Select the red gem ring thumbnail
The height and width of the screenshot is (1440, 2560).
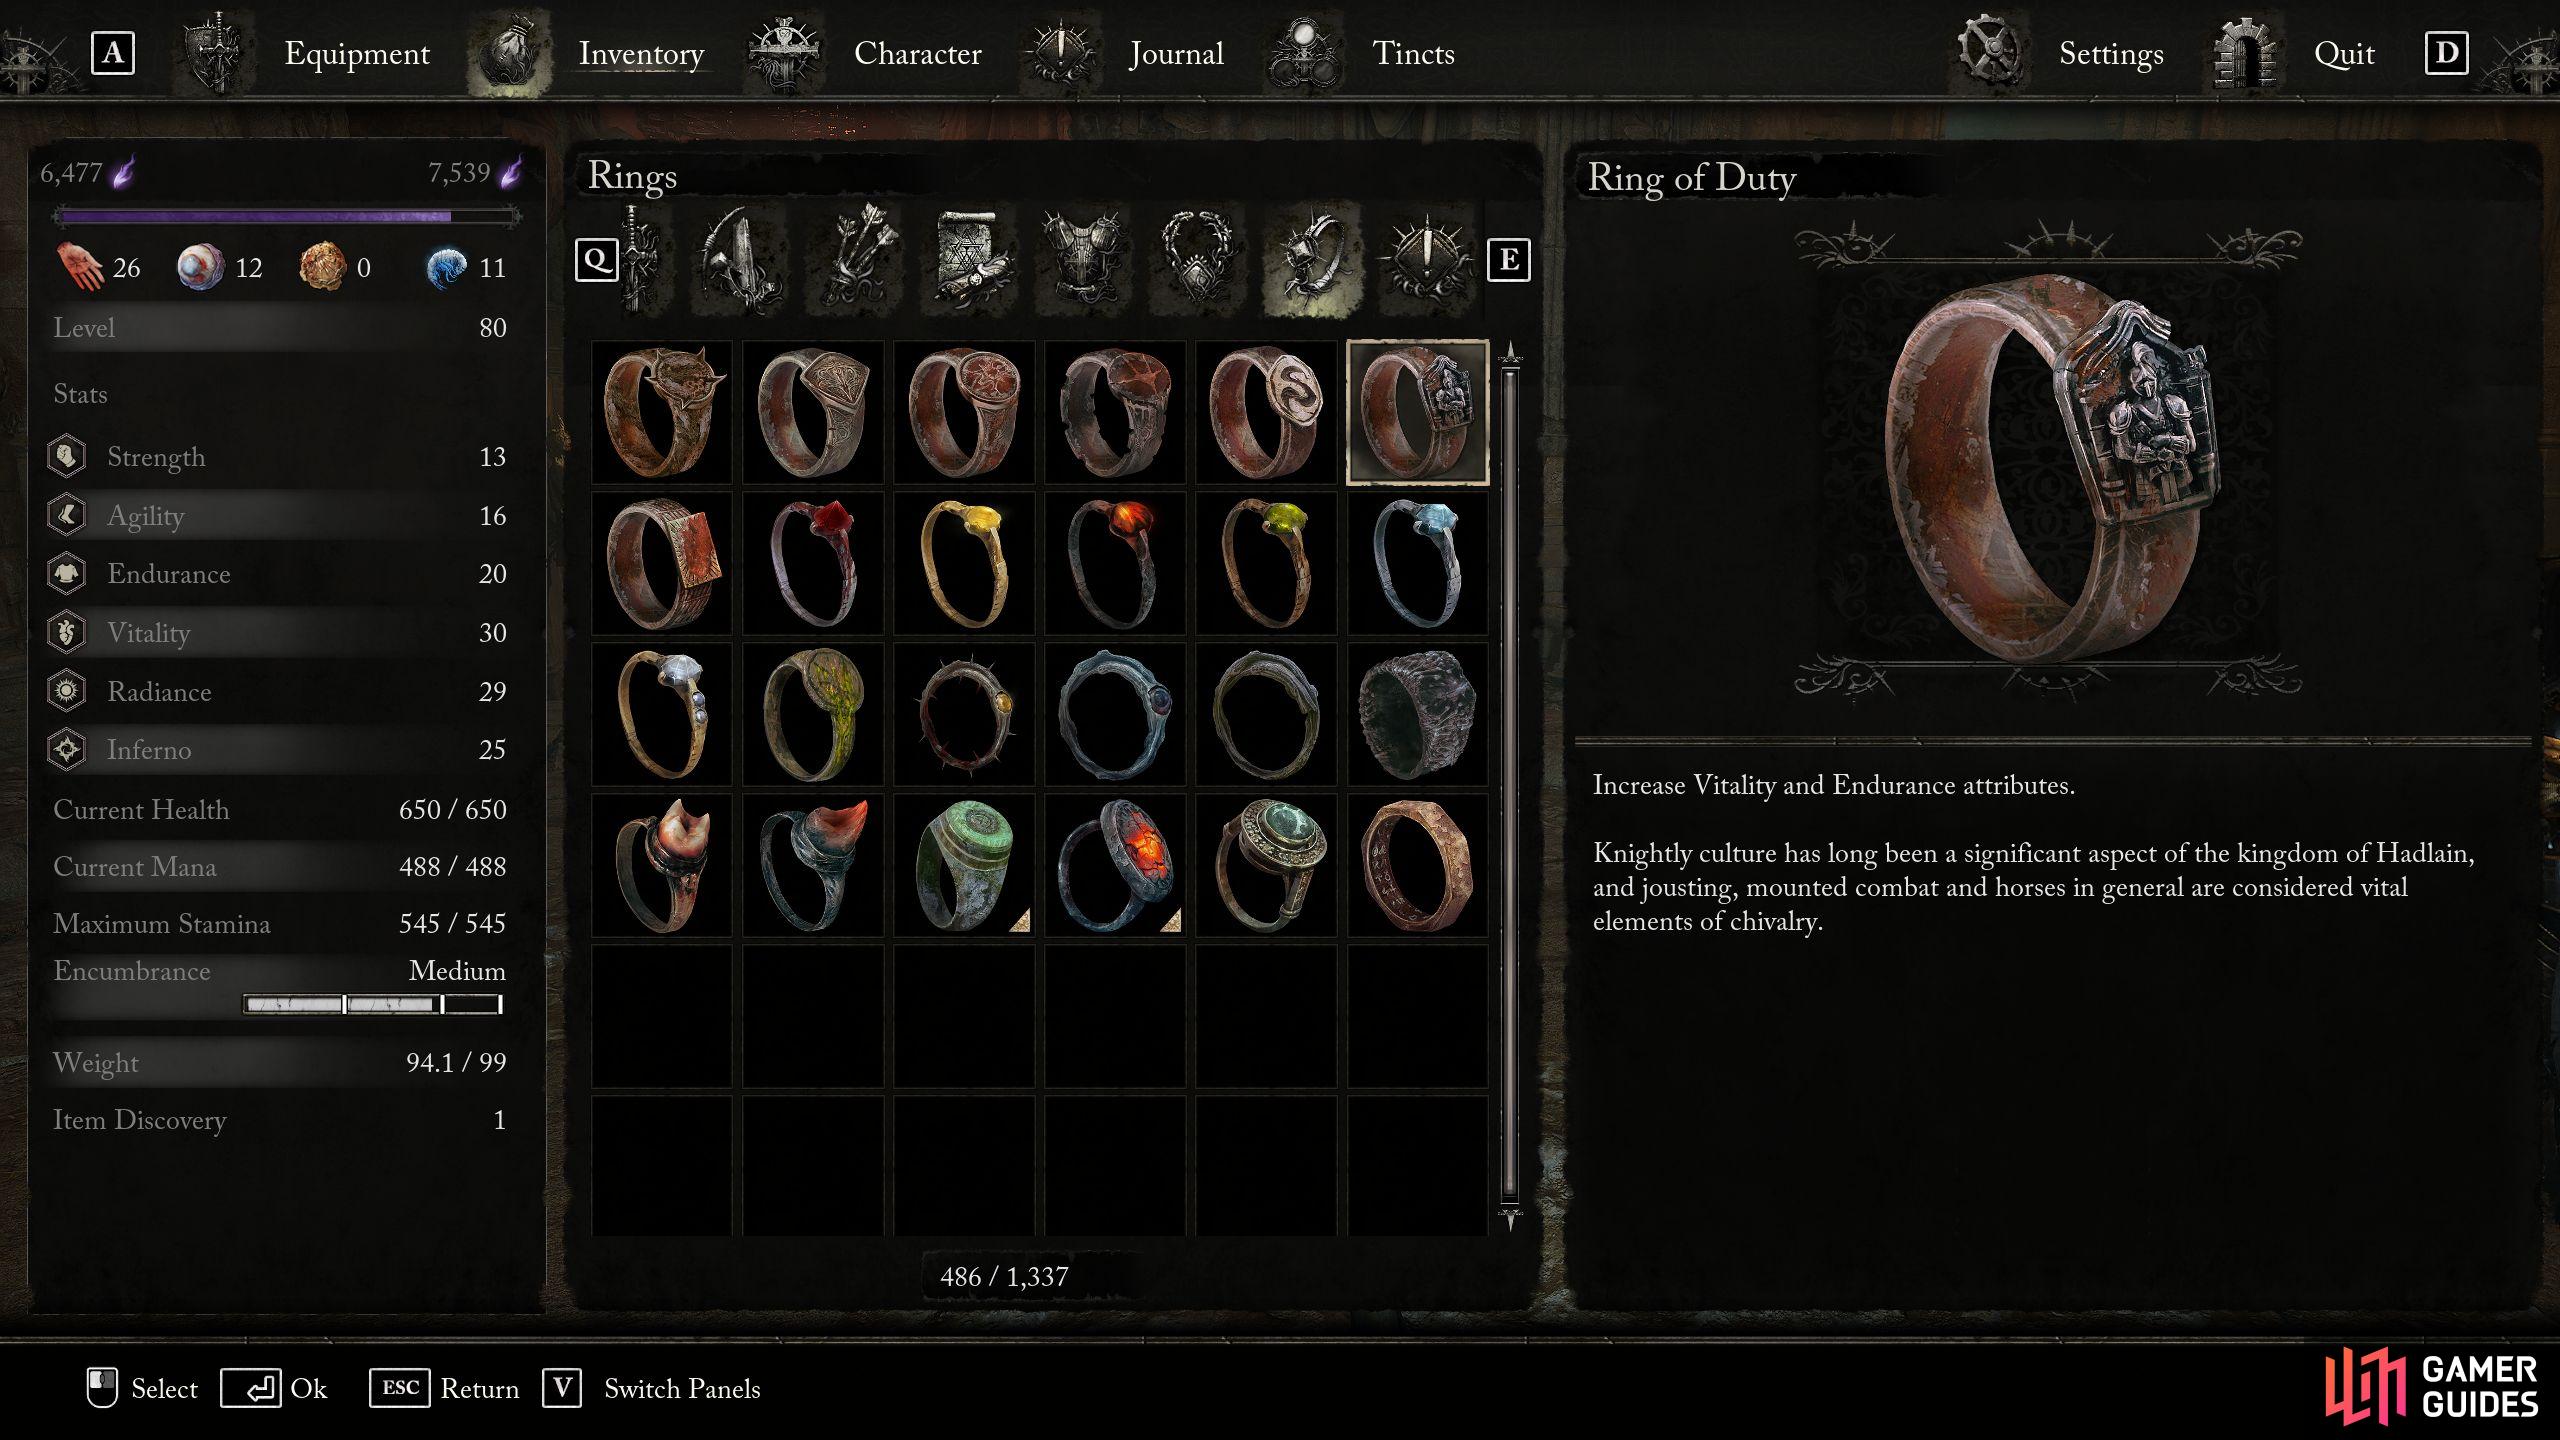(x=813, y=563)
